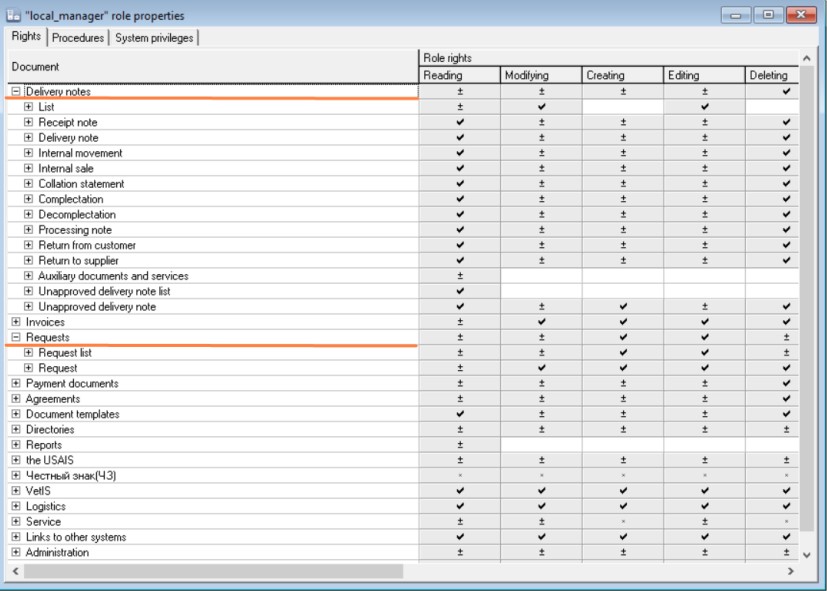827x591 pixels.
Task: Collapse the Delivery notes tree node
Action: [16, 92]
